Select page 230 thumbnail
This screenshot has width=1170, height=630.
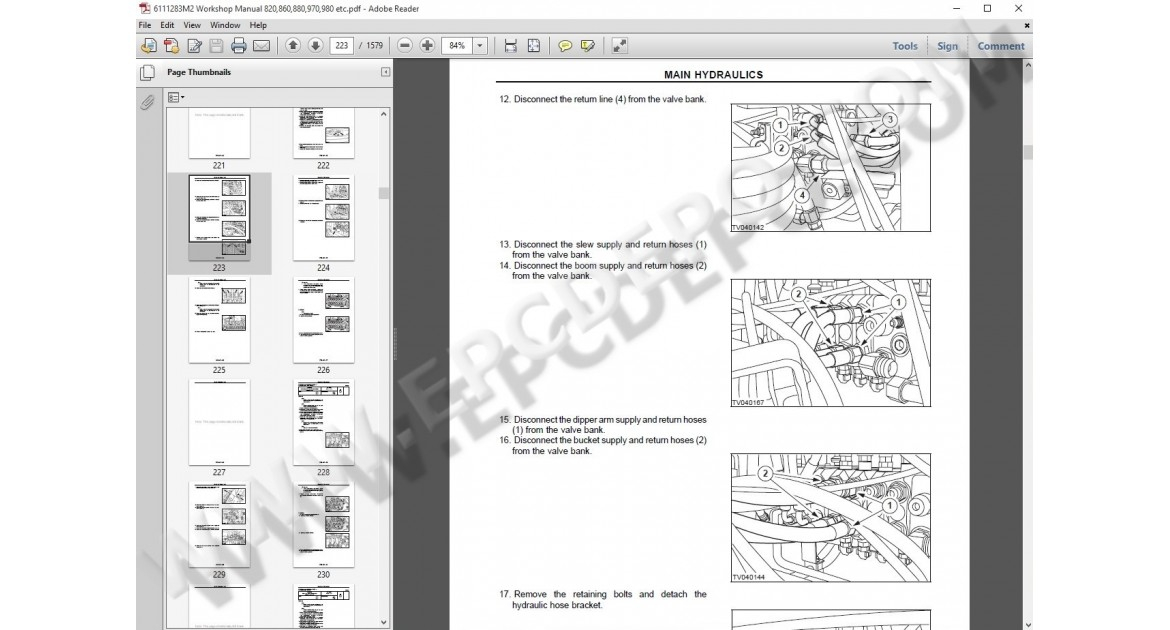pyautogui.click(x=324, y=525)
